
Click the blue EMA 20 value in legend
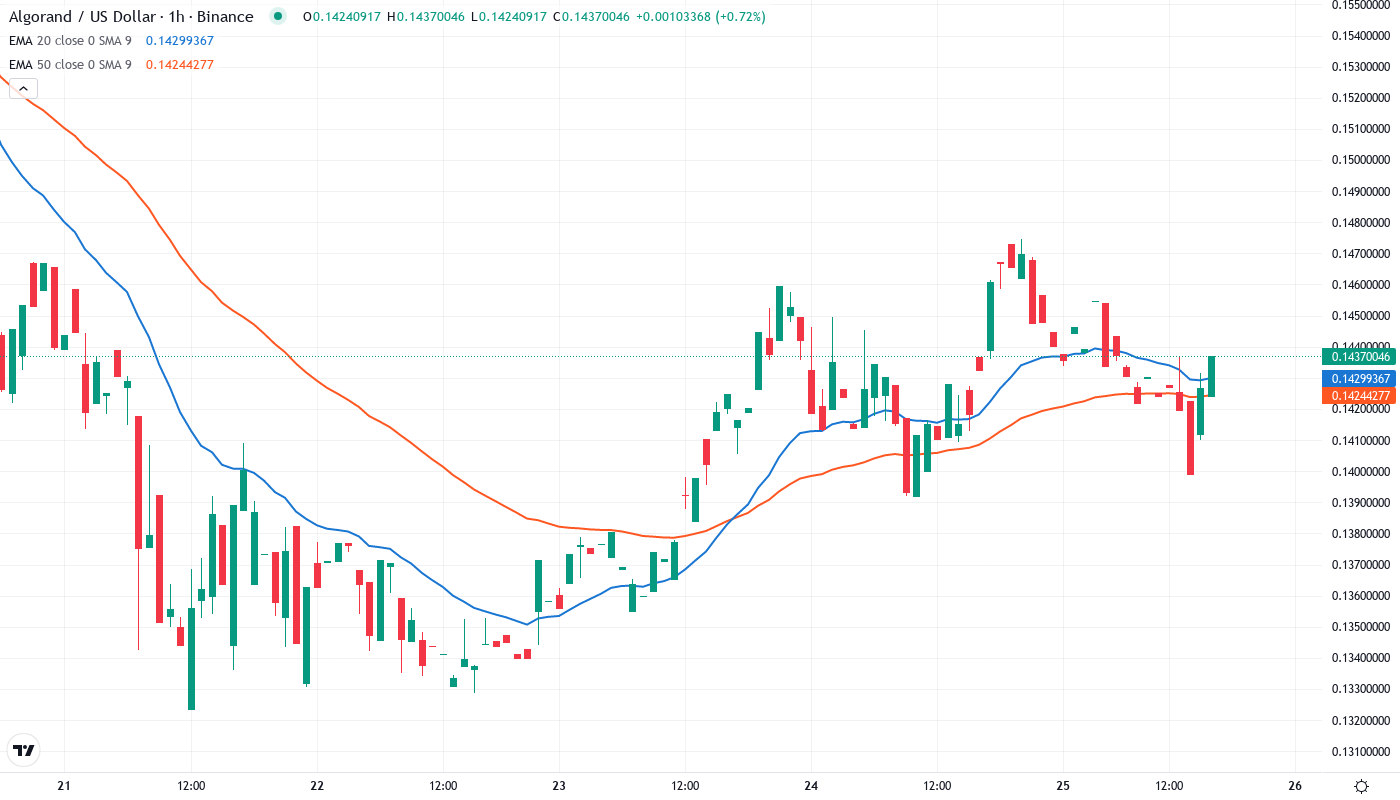180,41
